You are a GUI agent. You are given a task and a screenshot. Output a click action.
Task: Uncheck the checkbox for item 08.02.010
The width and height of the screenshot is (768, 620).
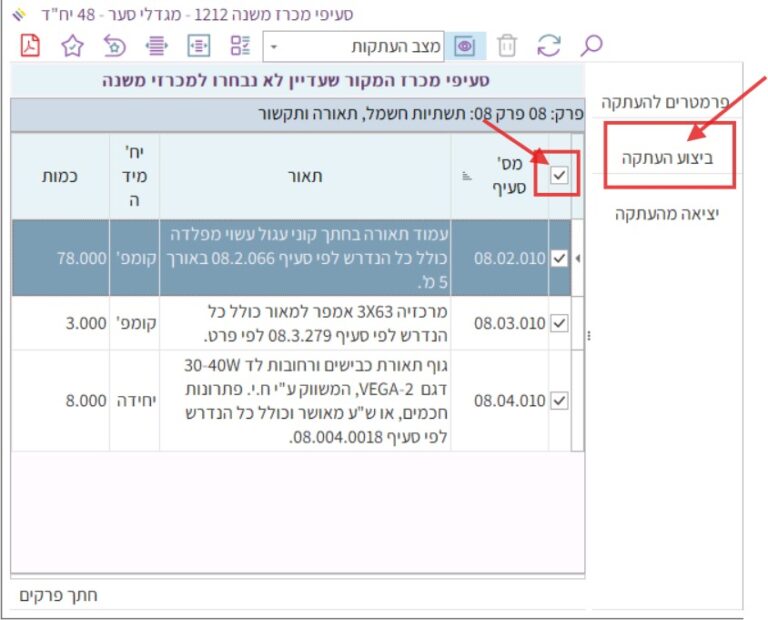pyautogui.click(x=559, y=258)
